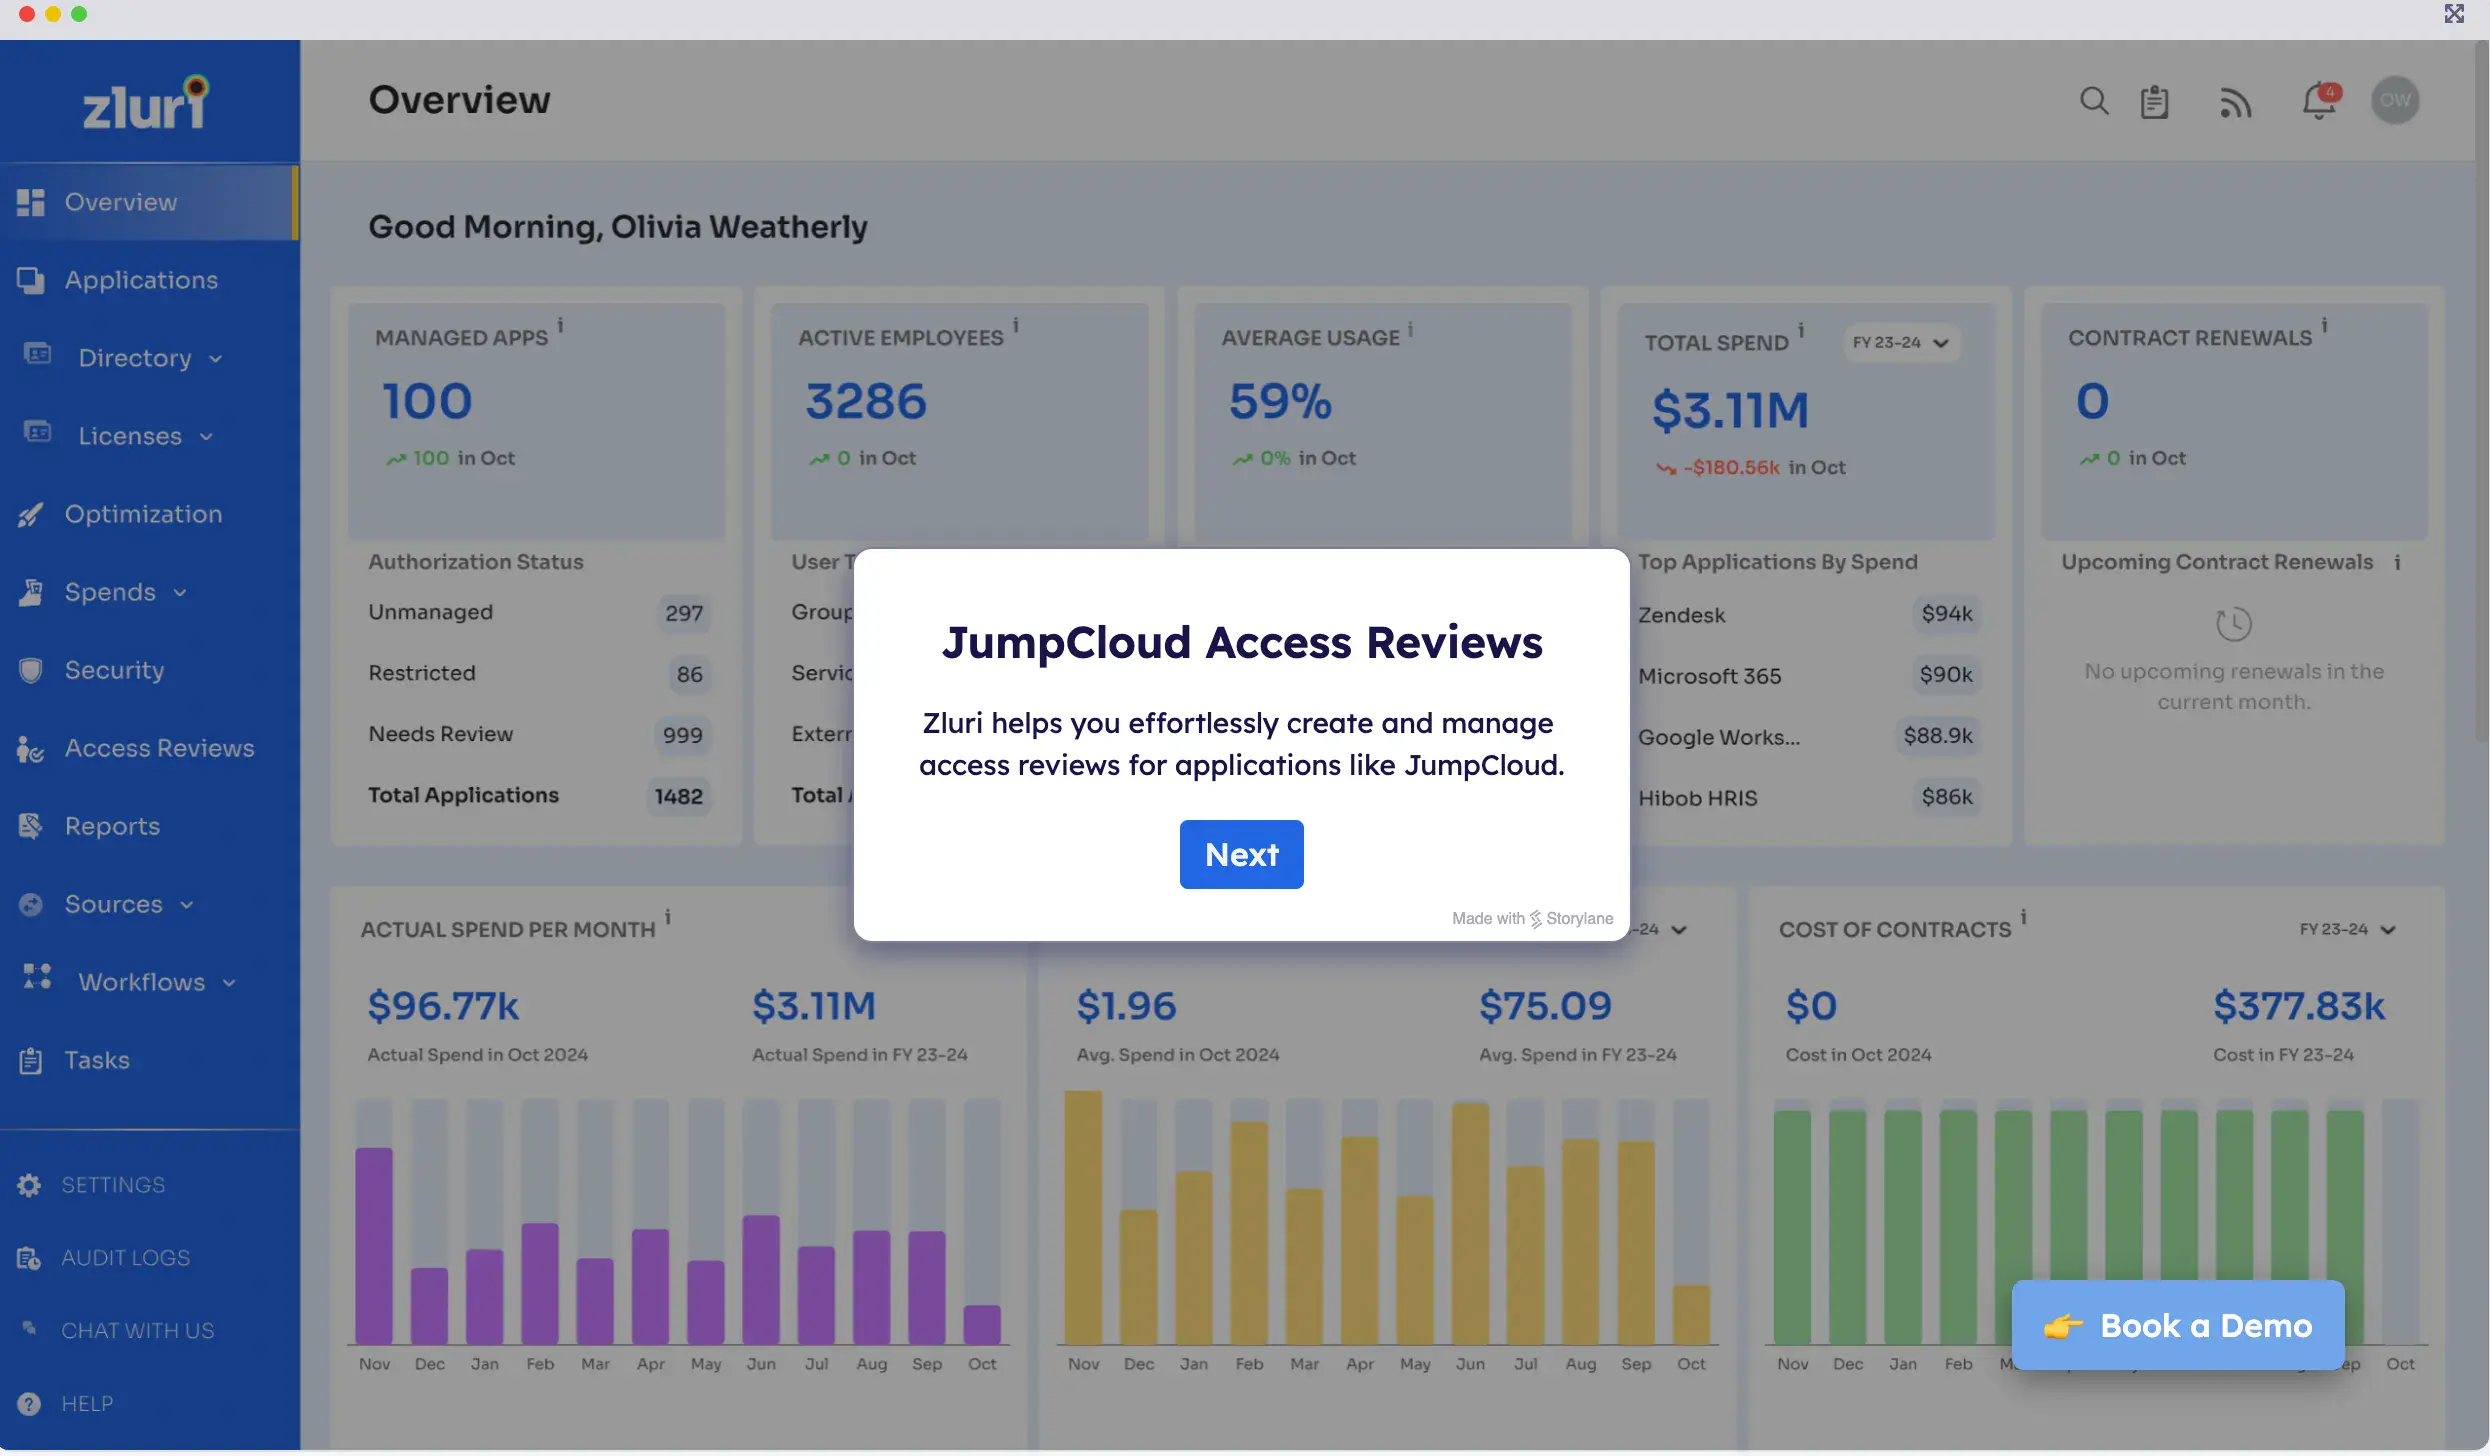This screenshot has width=2490, height=1456.
Task: Open HELP link
Action: point(87,1404)
